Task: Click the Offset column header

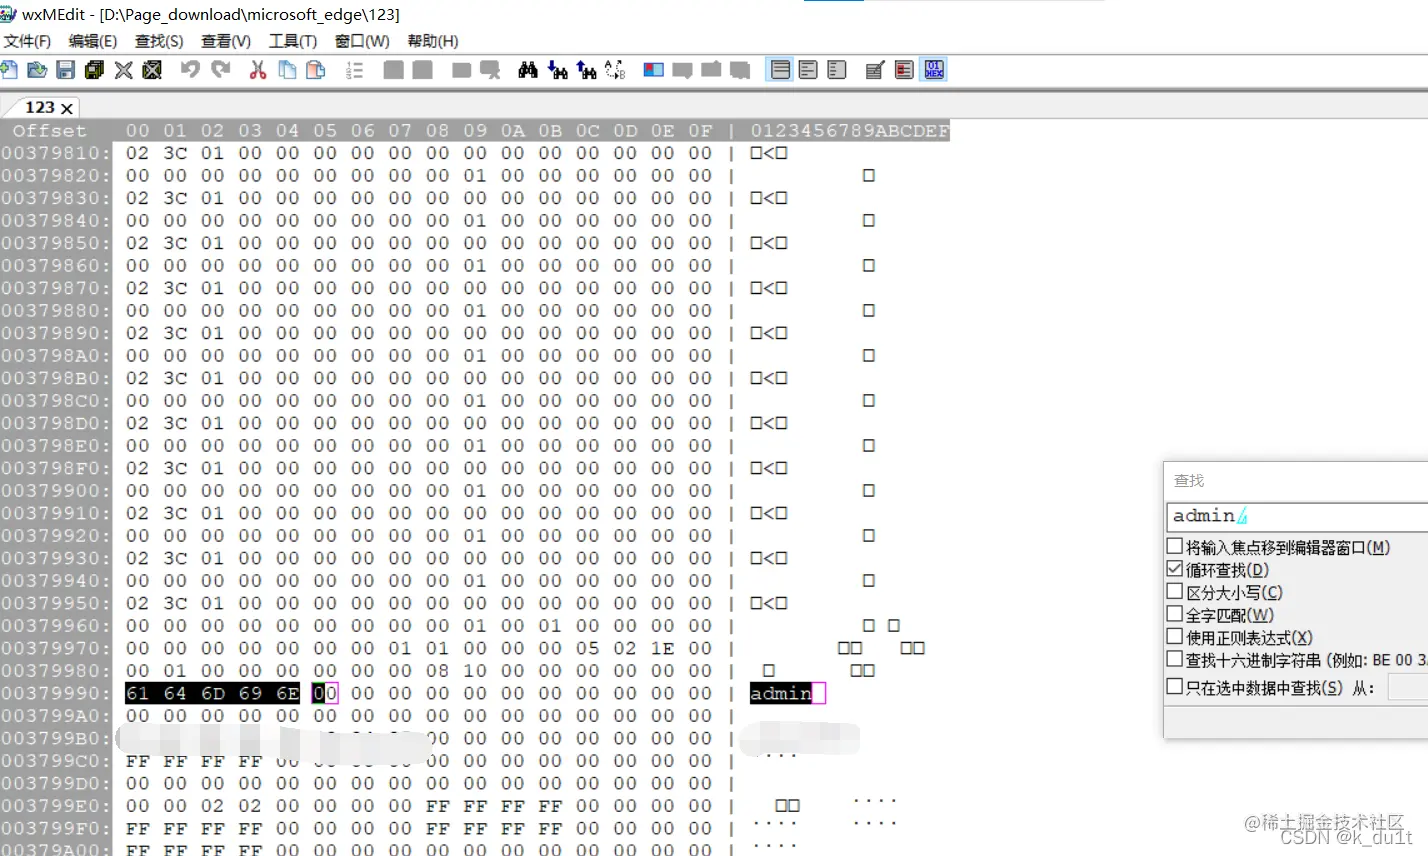Action: click(x=50, y=130)
